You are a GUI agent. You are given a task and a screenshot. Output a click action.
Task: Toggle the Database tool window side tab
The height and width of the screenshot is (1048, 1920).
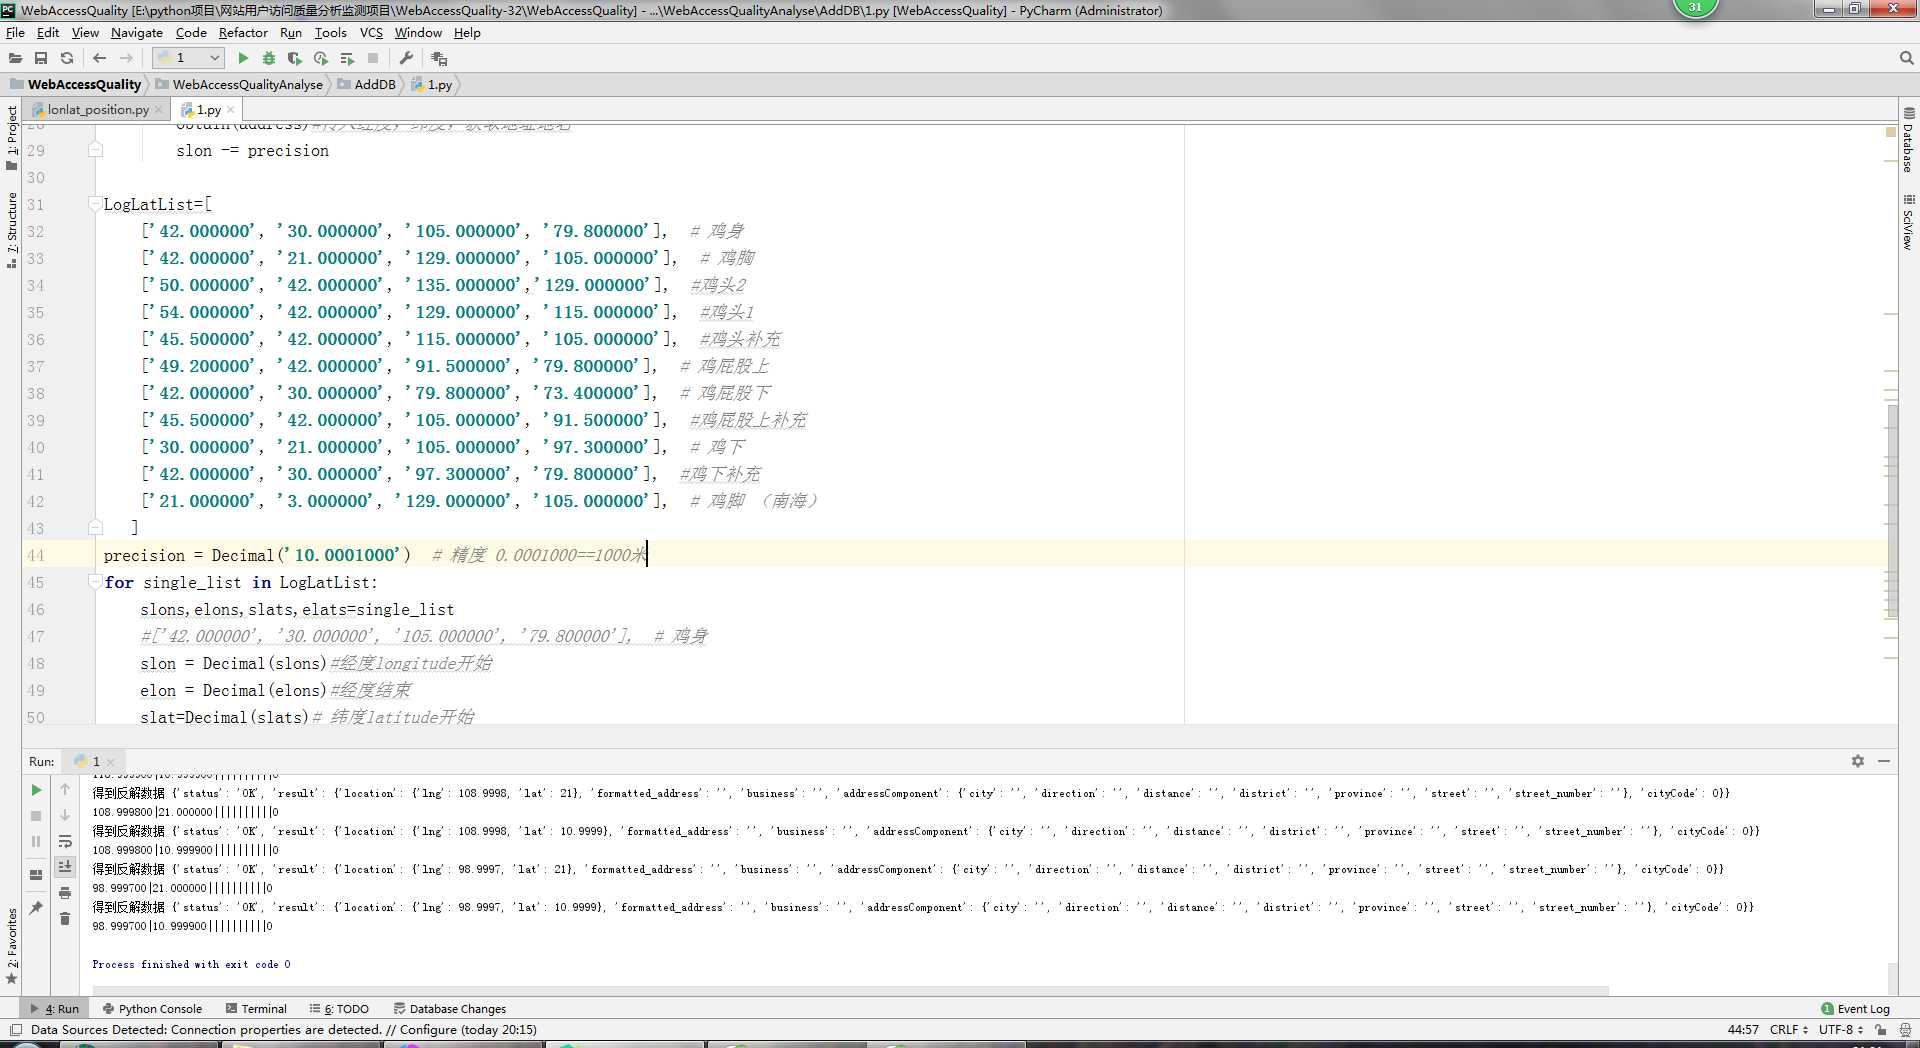[x=1908, y=140]
